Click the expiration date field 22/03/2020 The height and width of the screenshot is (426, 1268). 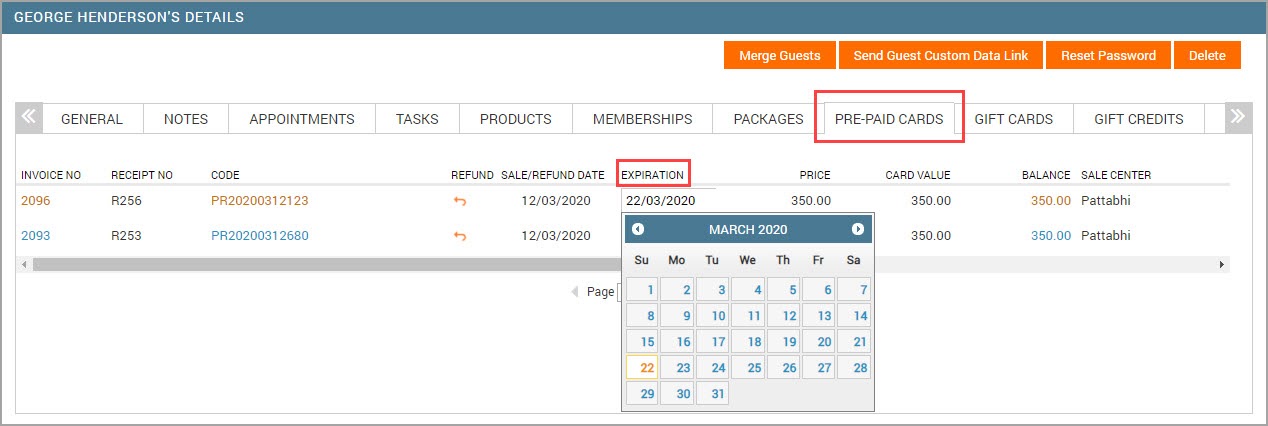click(668, 200)
